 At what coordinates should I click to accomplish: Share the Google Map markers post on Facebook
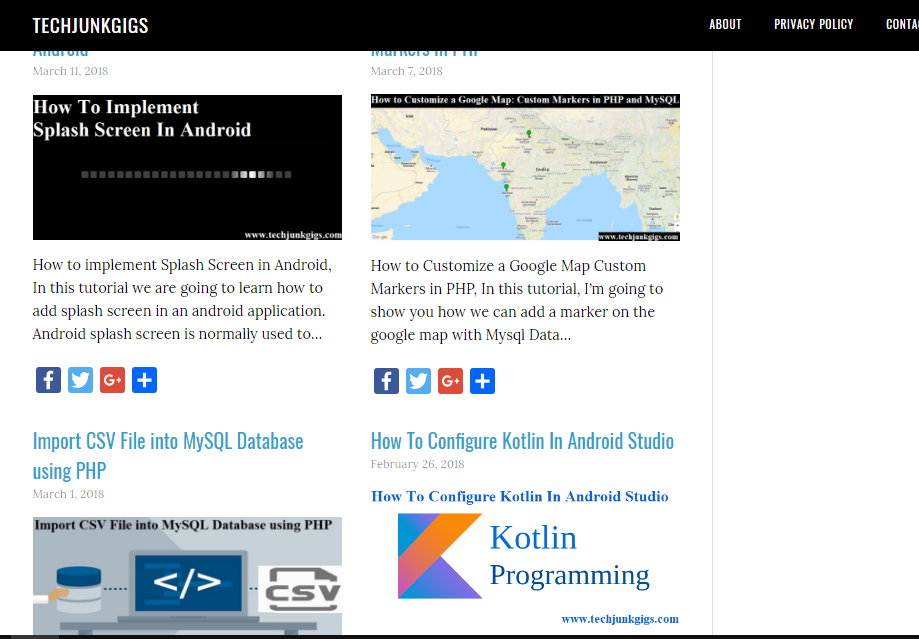click(x=386, y=381)
